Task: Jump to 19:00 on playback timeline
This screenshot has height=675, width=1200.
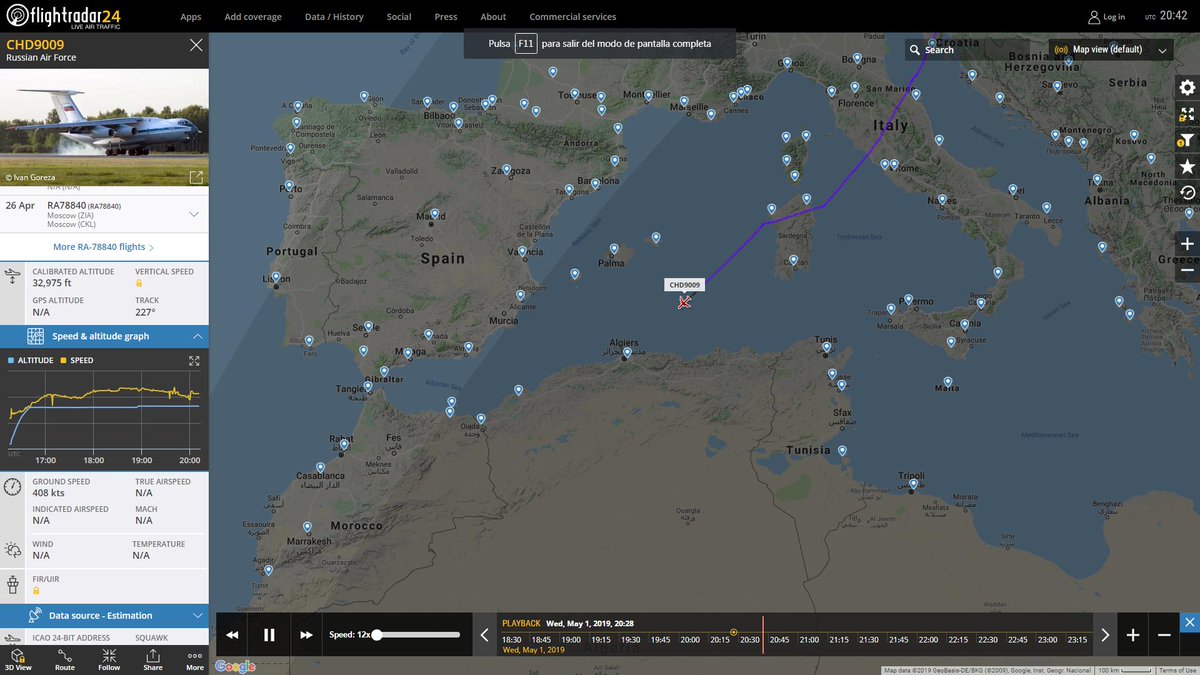Action: coord(571,640)
